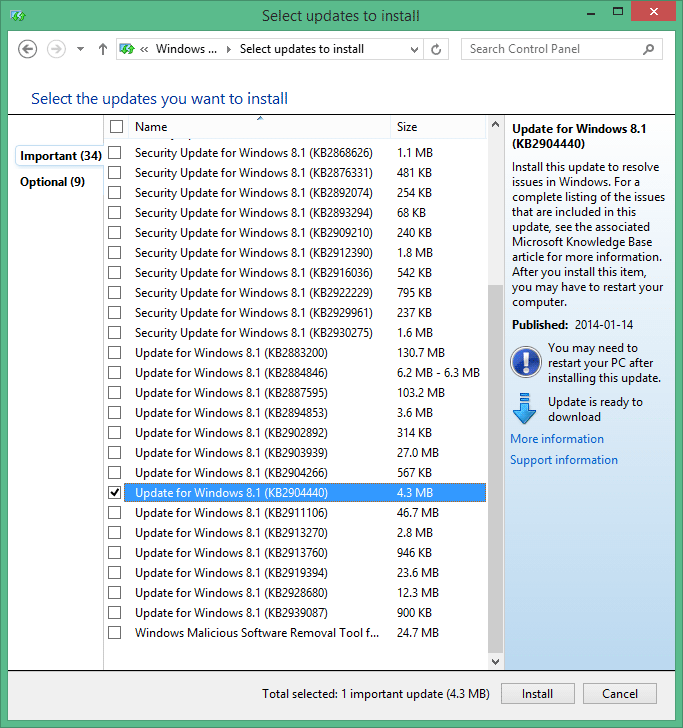This screenshot has width=683, height=728.
Task: Select row Security Update (KB2916036)
Action: 305,273
